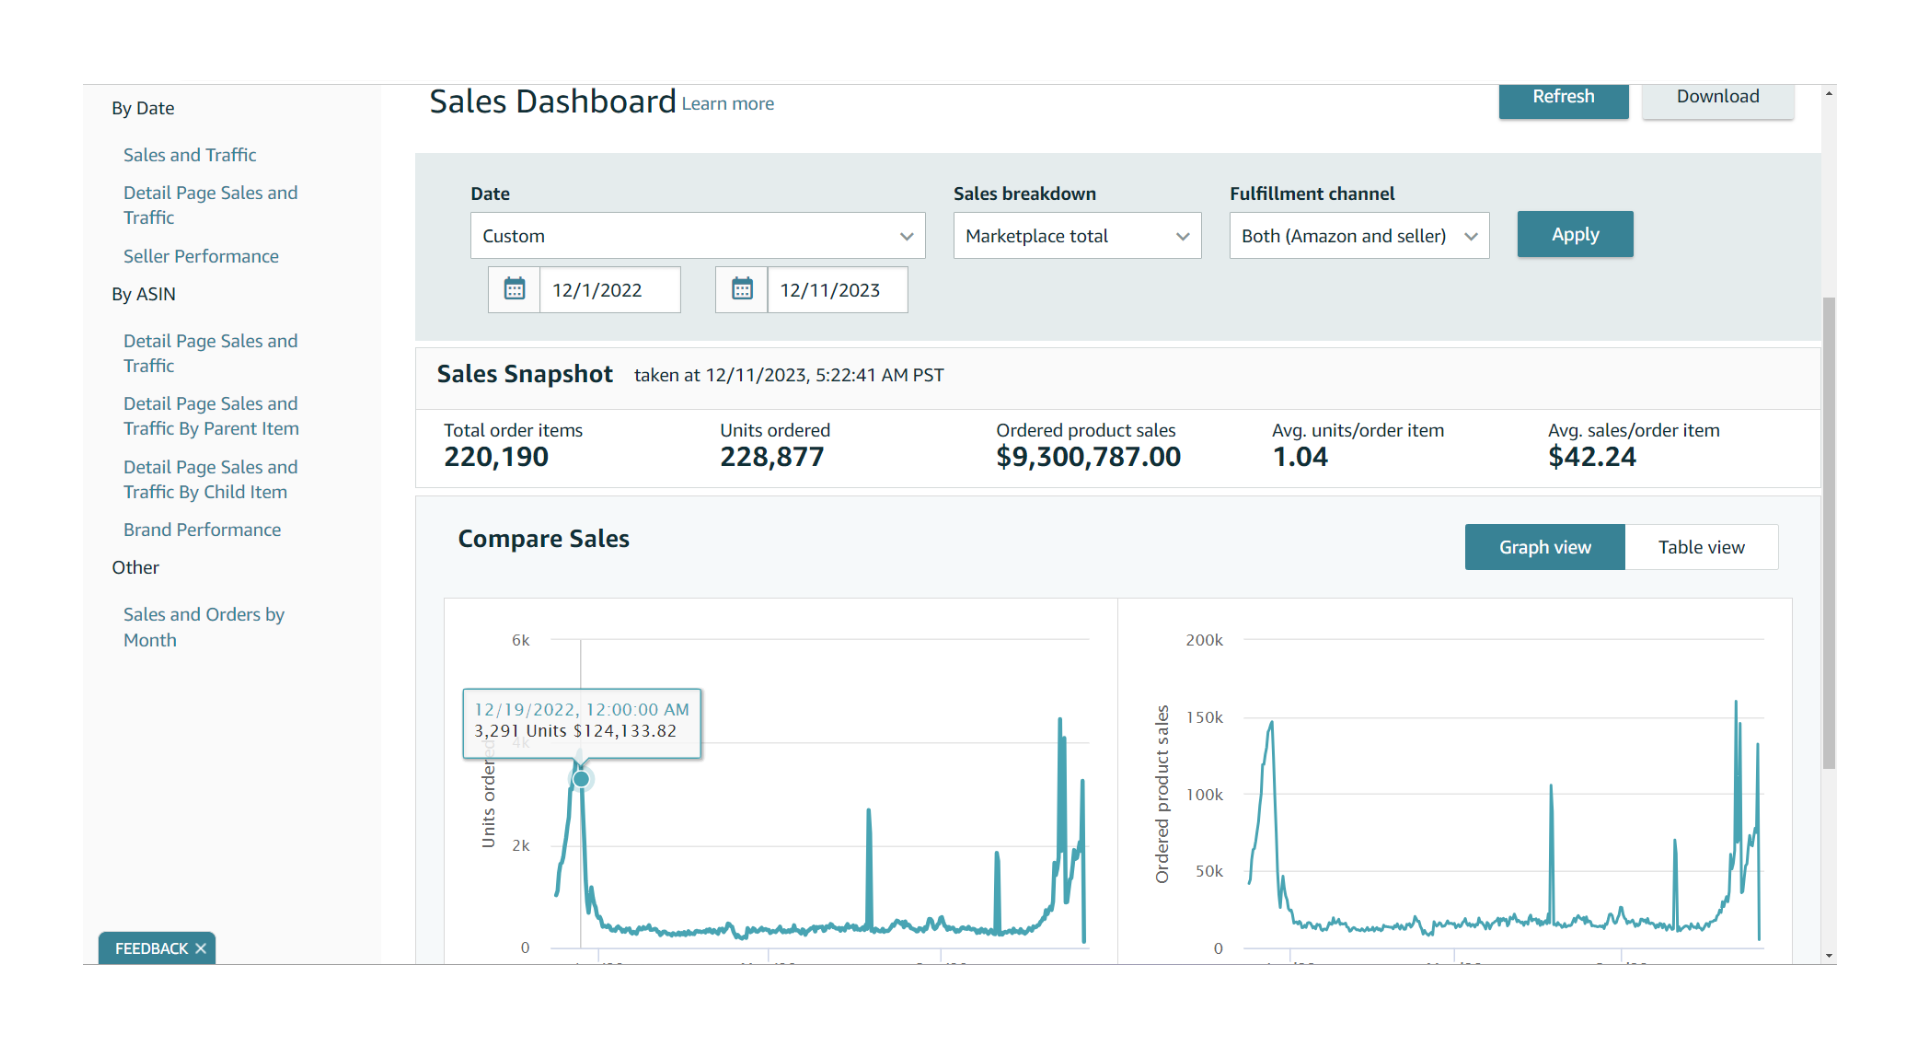
Task: Open Detail Page Sales By Parent Item
Action: pos(211,416)
